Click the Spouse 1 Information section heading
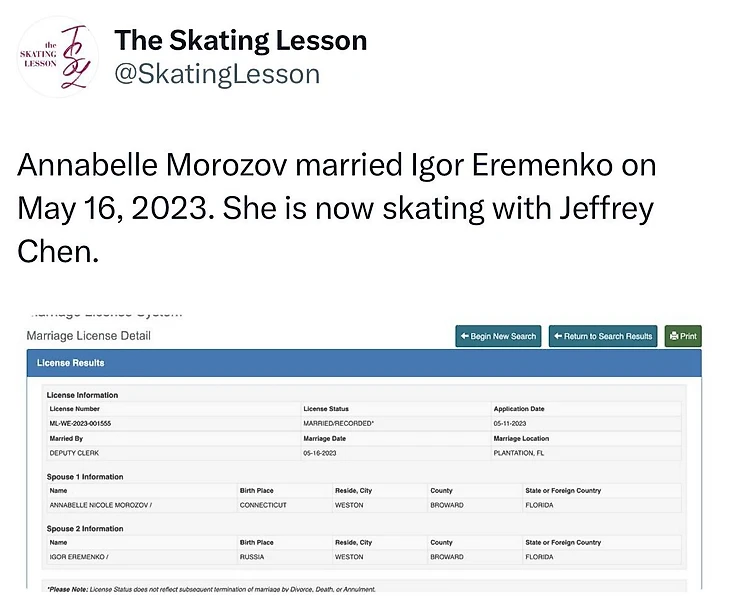 (x=85, y=477)
